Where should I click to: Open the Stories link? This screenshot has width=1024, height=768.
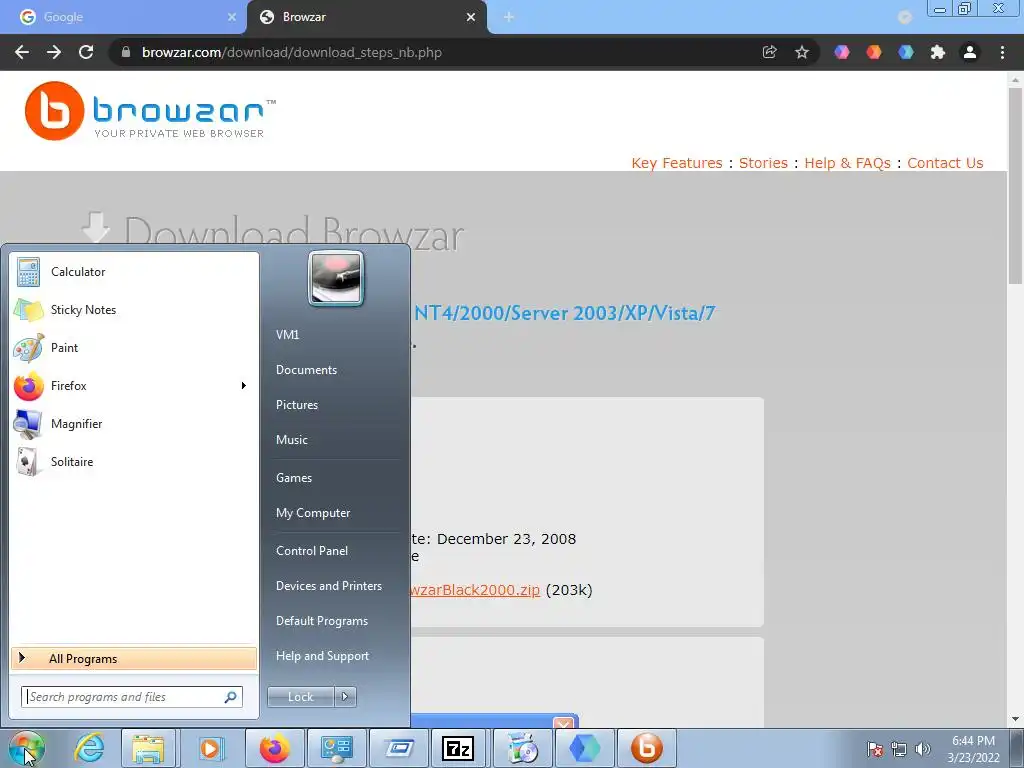pos(763,163)
